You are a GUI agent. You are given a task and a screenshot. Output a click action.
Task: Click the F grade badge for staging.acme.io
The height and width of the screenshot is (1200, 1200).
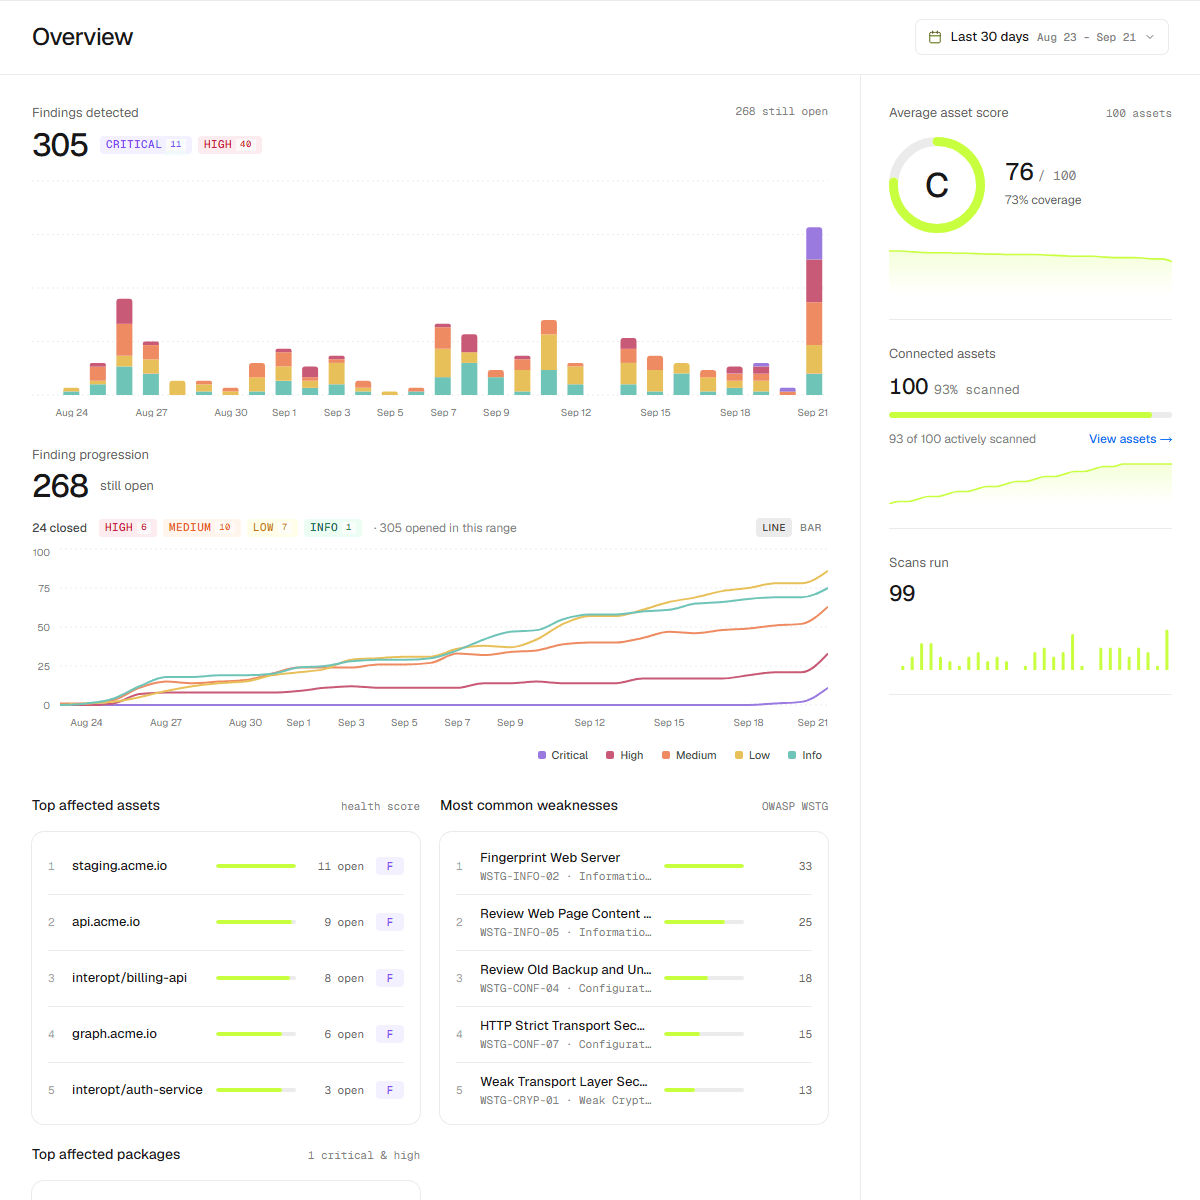[390, 866]
